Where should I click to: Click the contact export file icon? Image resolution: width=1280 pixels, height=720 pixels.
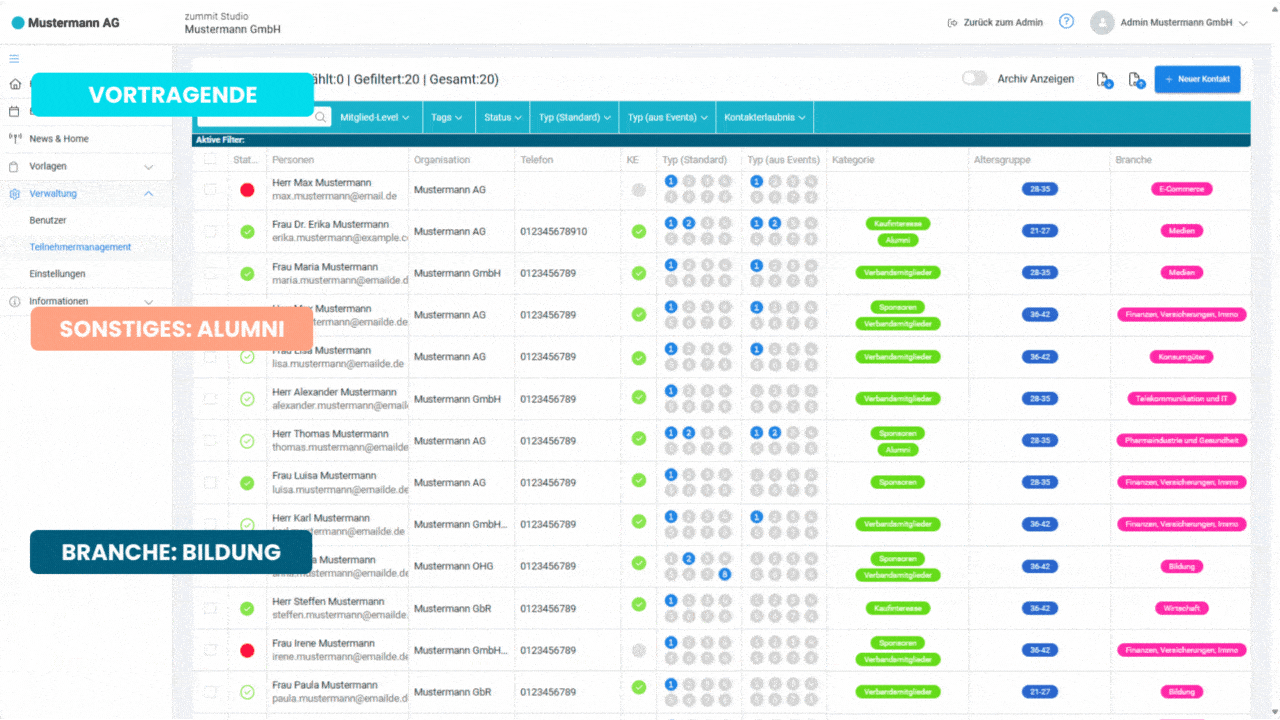[1136, 80]
